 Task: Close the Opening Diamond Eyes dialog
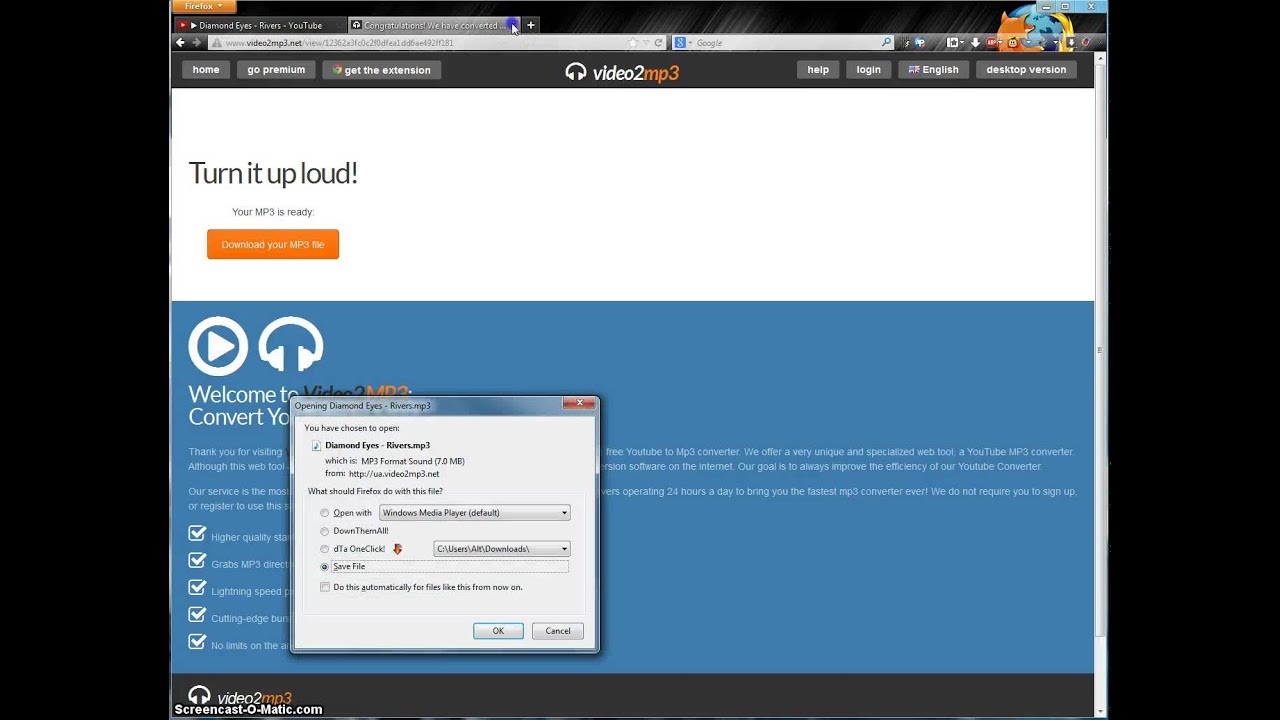pyautogui.click(x=579, y=403)
